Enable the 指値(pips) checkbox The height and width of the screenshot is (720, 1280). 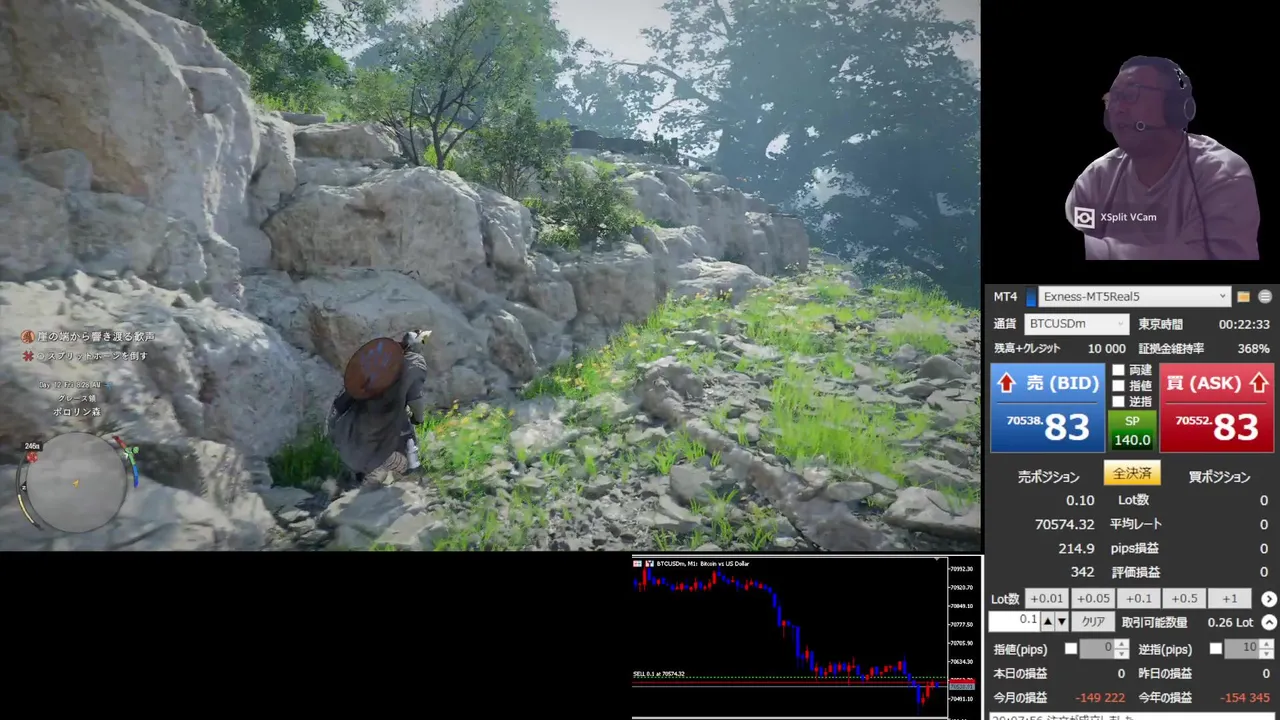click(x=1071, y=649)
